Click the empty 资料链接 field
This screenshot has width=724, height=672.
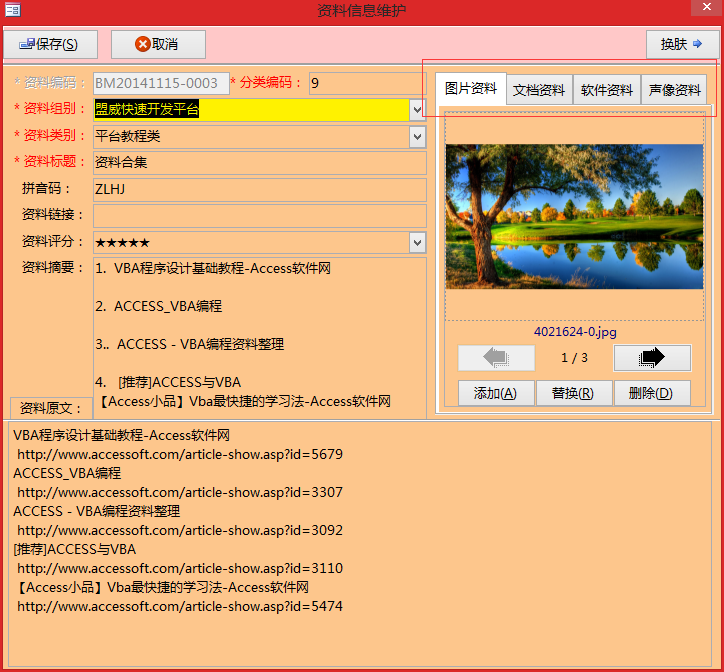click(x=259, y=216)
